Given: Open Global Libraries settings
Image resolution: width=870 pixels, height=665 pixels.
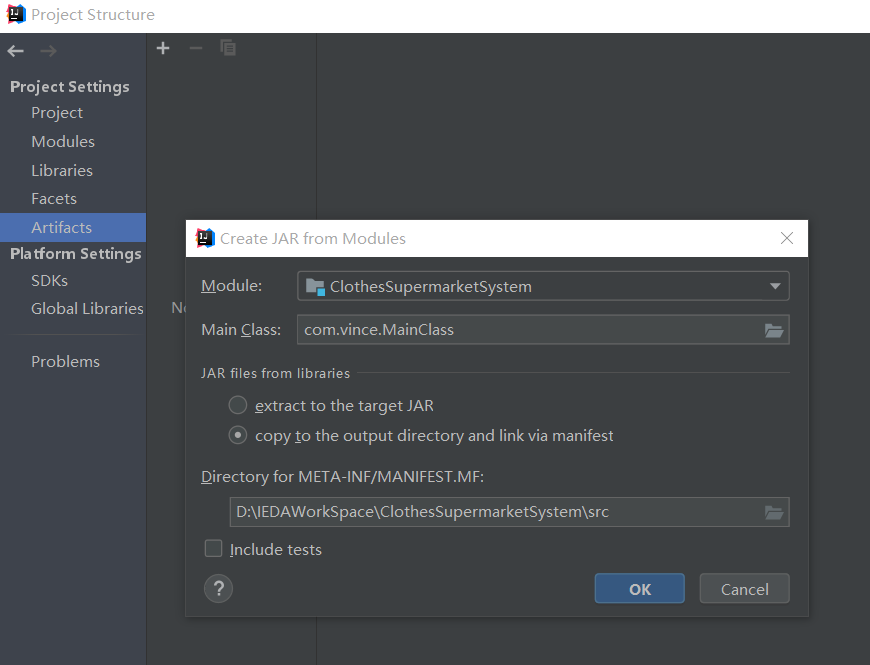Looking at the screenshot, I should tap(87, 308).
